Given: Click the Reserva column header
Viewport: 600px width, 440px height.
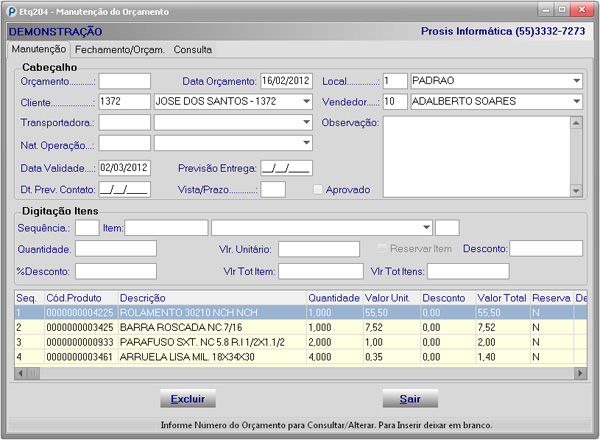Looking at the screenshot, I should 551,298.
